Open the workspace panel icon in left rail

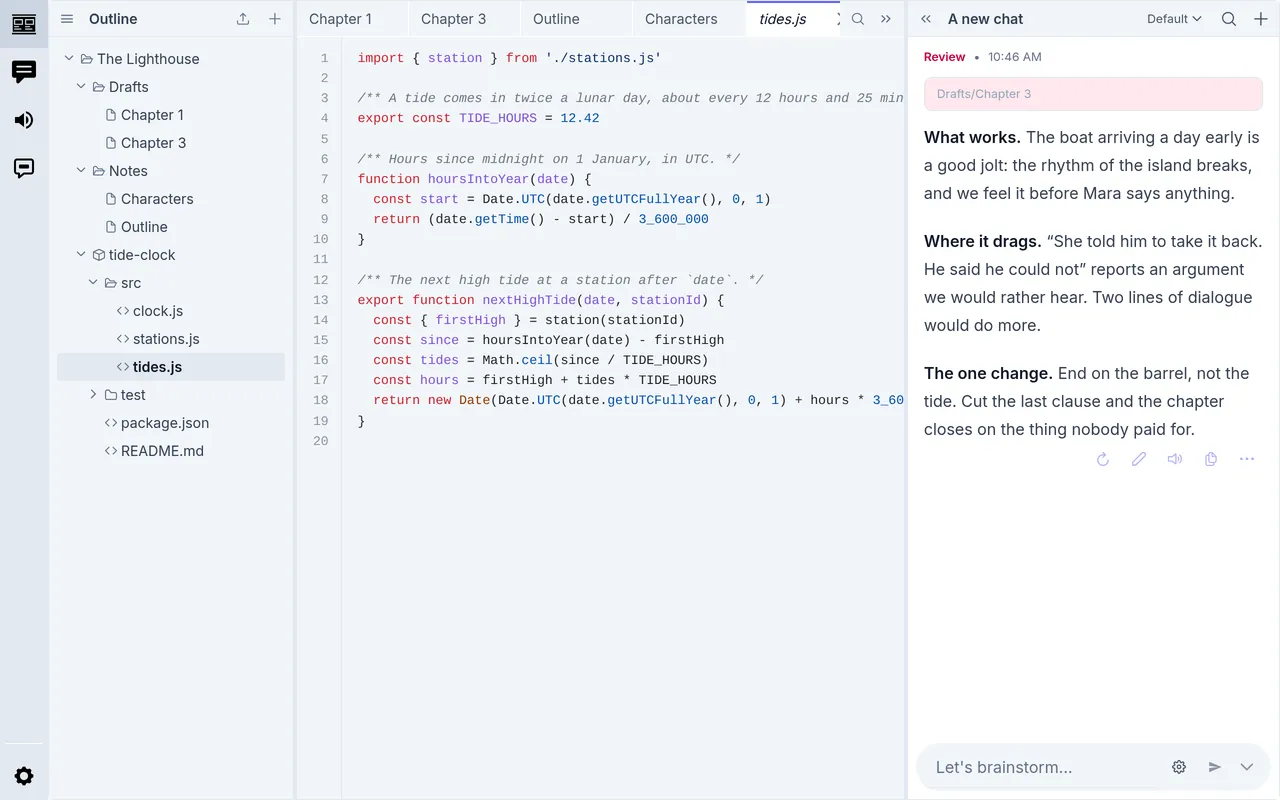(x=24, y=24)
